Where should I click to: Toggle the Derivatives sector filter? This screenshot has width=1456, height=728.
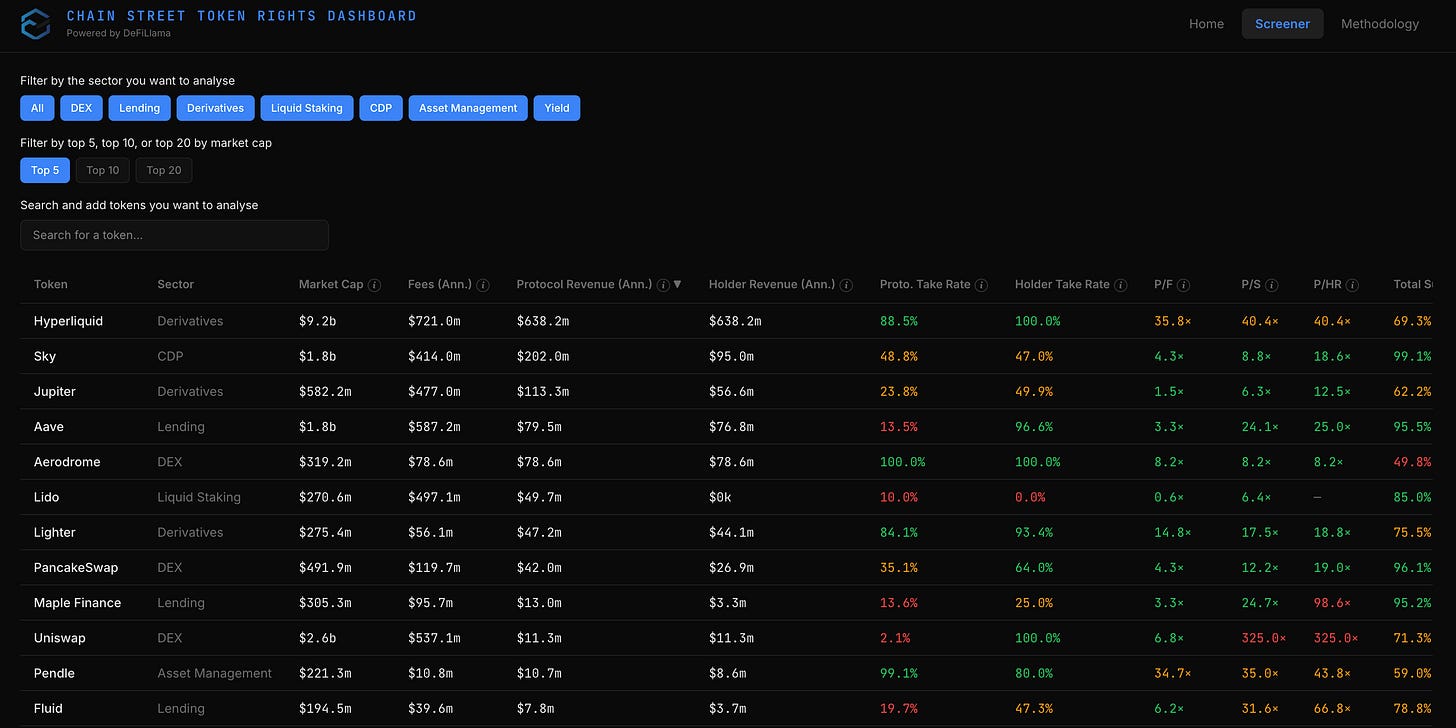(x=215, y=108)
